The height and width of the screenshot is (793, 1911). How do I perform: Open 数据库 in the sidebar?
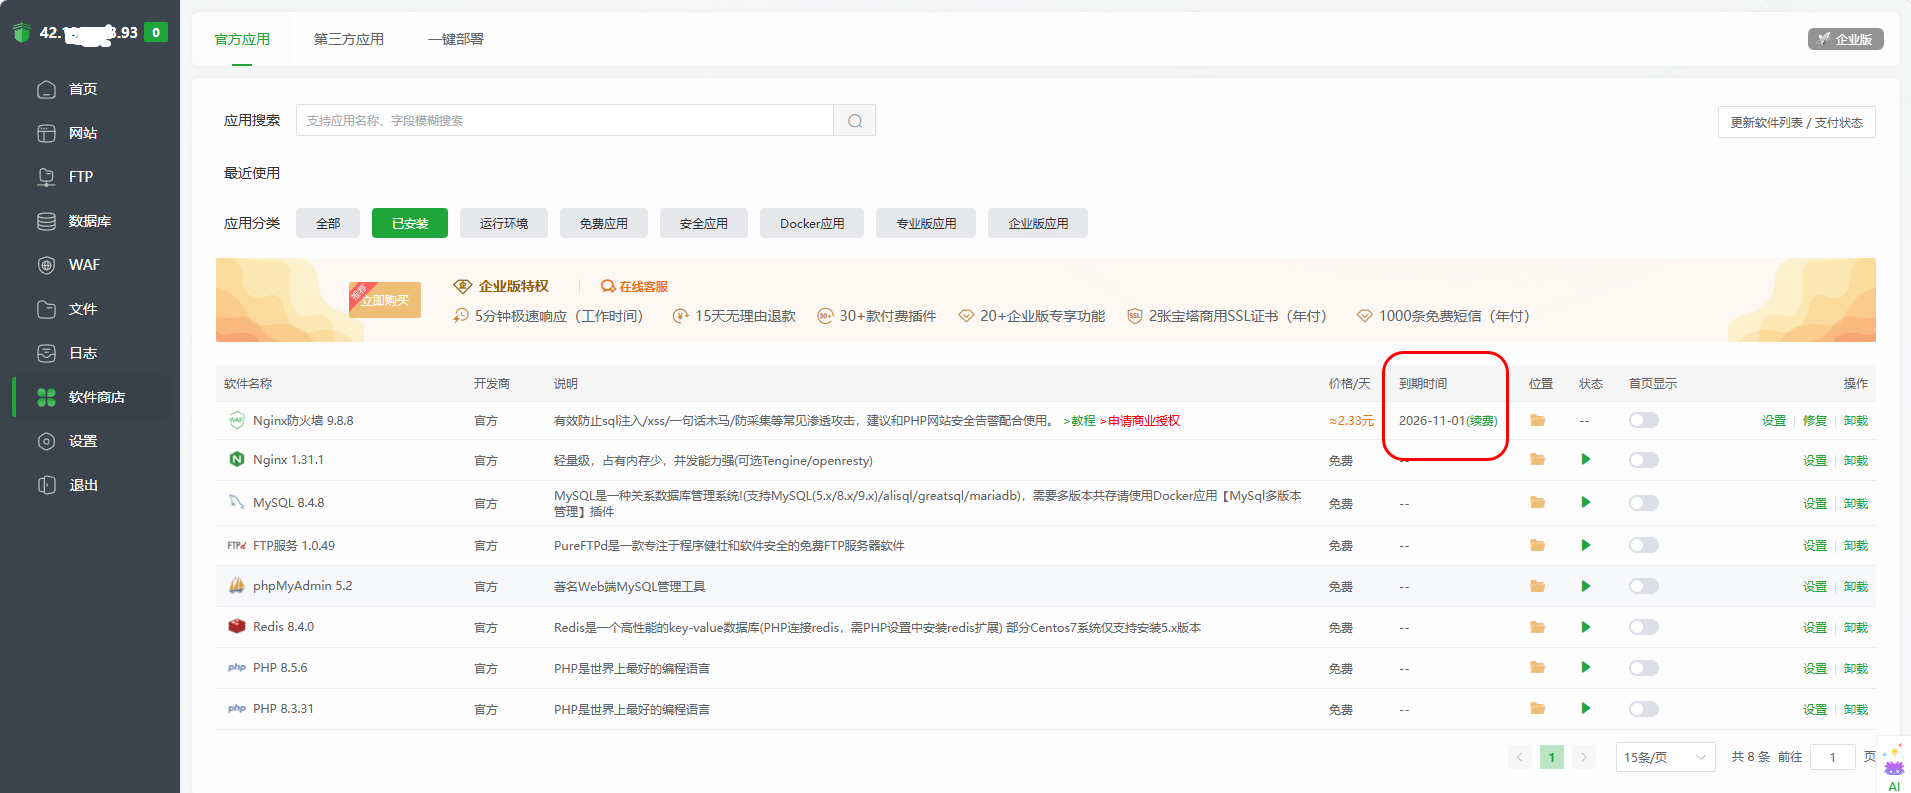coord(90,221)
